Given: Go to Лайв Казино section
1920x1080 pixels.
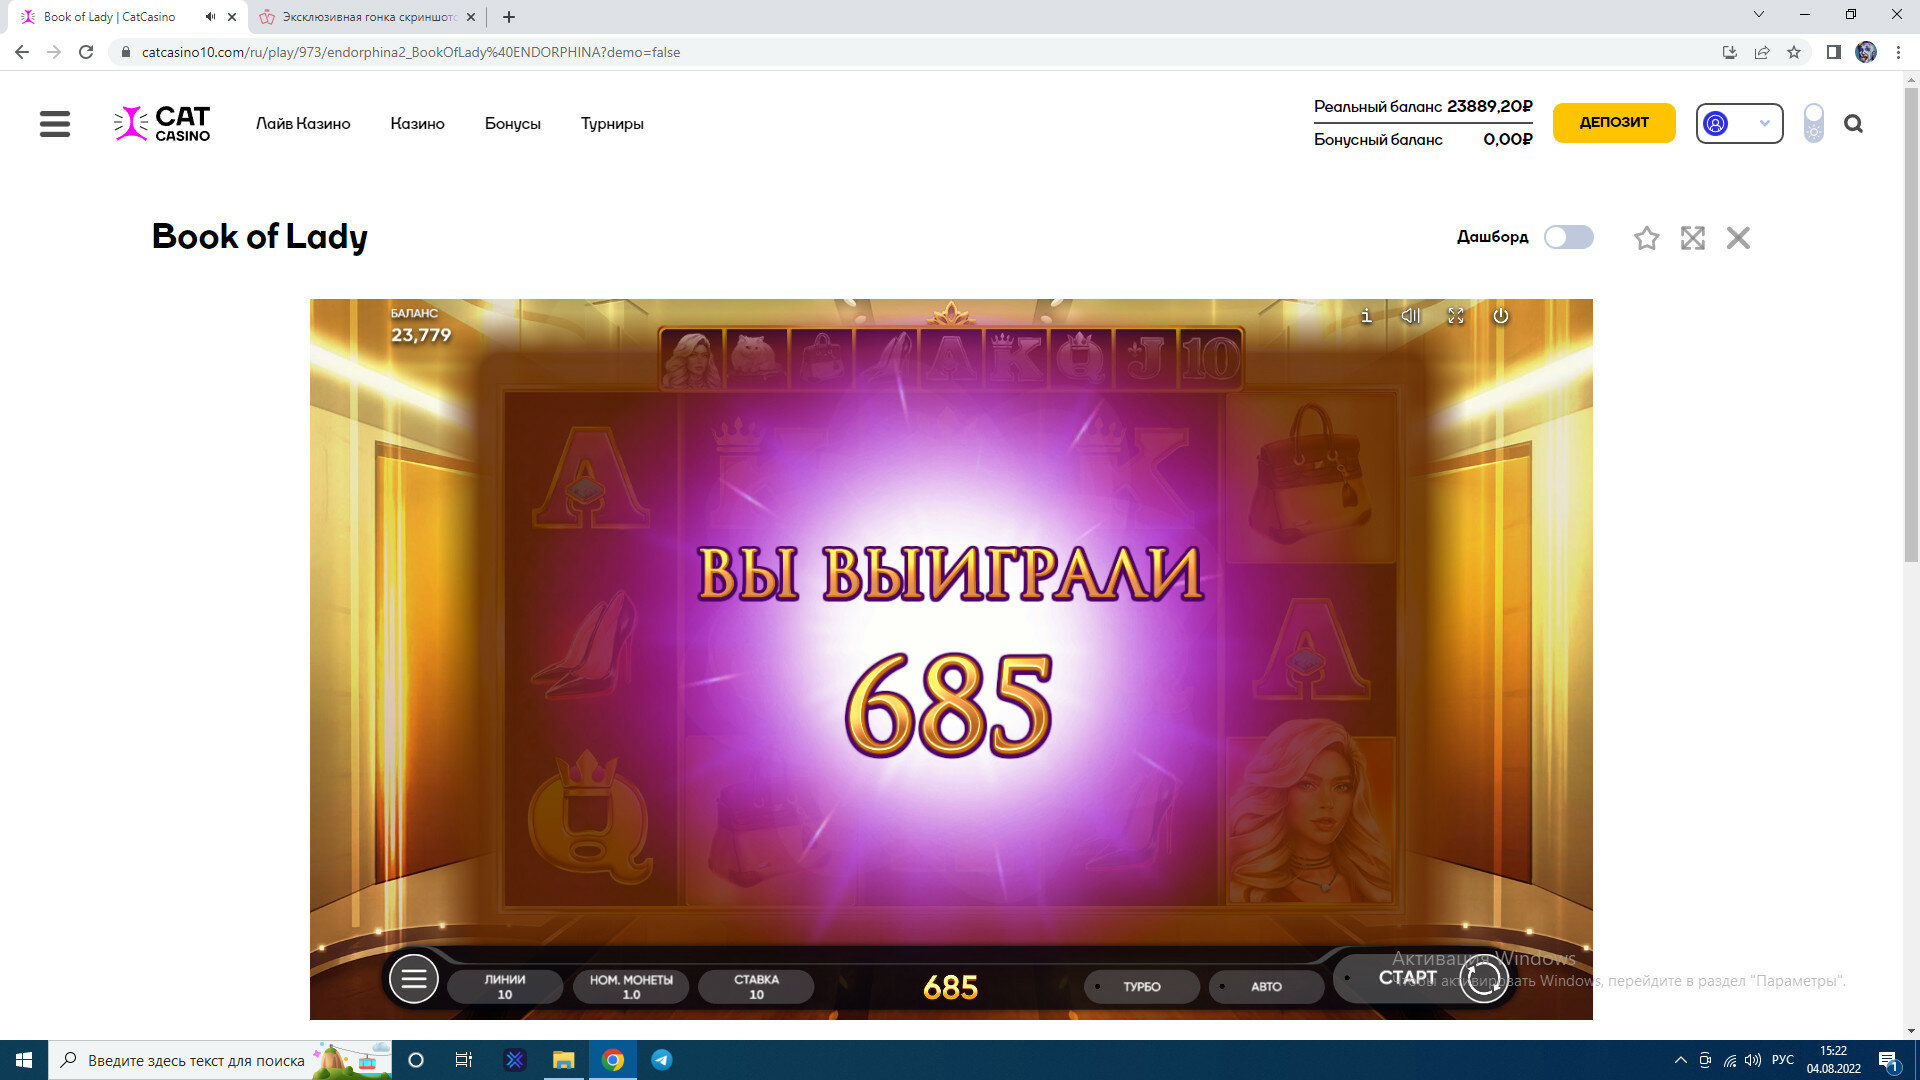Looking at the screenshot, I should point(303,124).
